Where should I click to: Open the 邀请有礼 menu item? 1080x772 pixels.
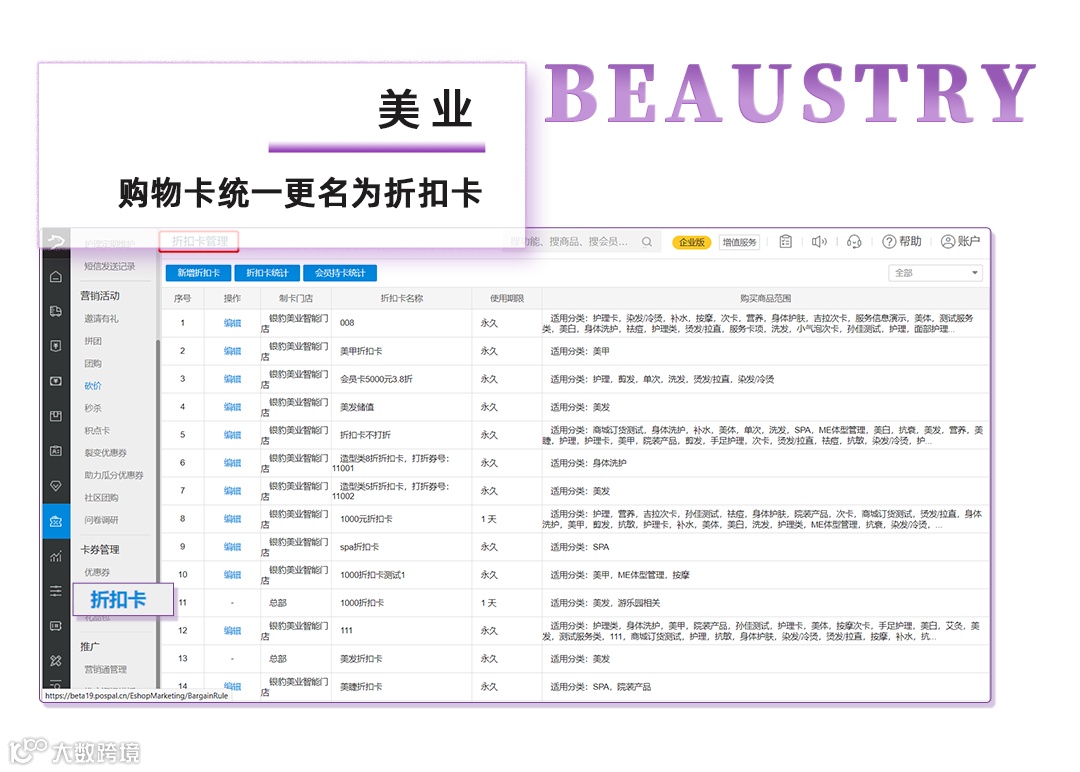click(x=101, y=318)
